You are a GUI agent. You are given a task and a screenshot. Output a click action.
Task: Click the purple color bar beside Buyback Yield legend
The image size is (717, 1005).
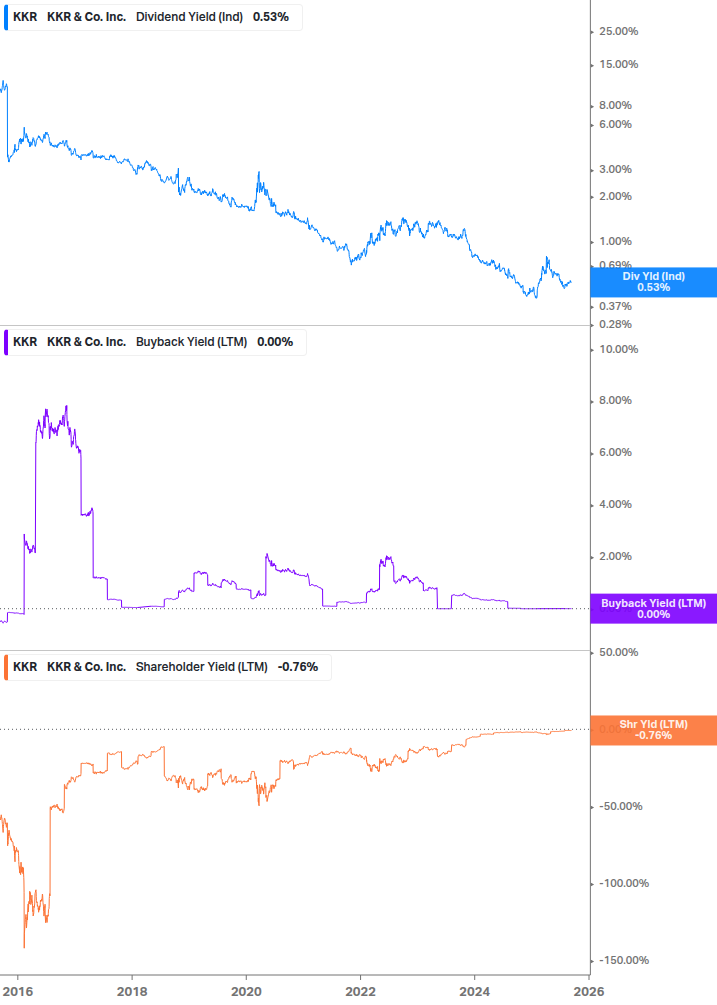6,342
